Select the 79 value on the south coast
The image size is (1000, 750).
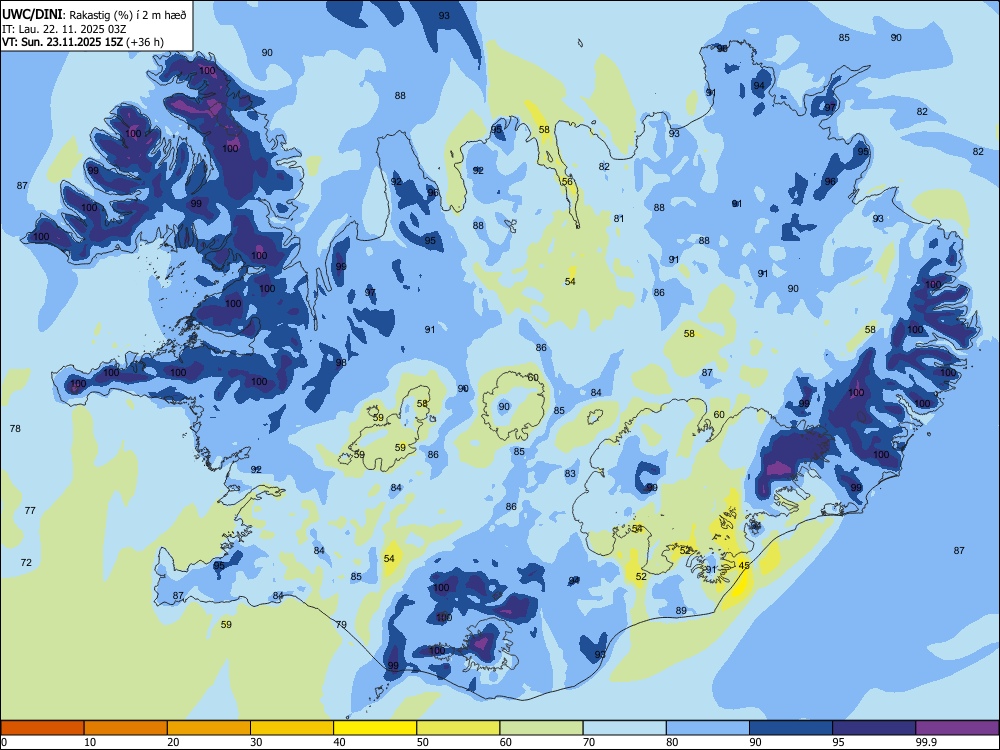(341, 624)
